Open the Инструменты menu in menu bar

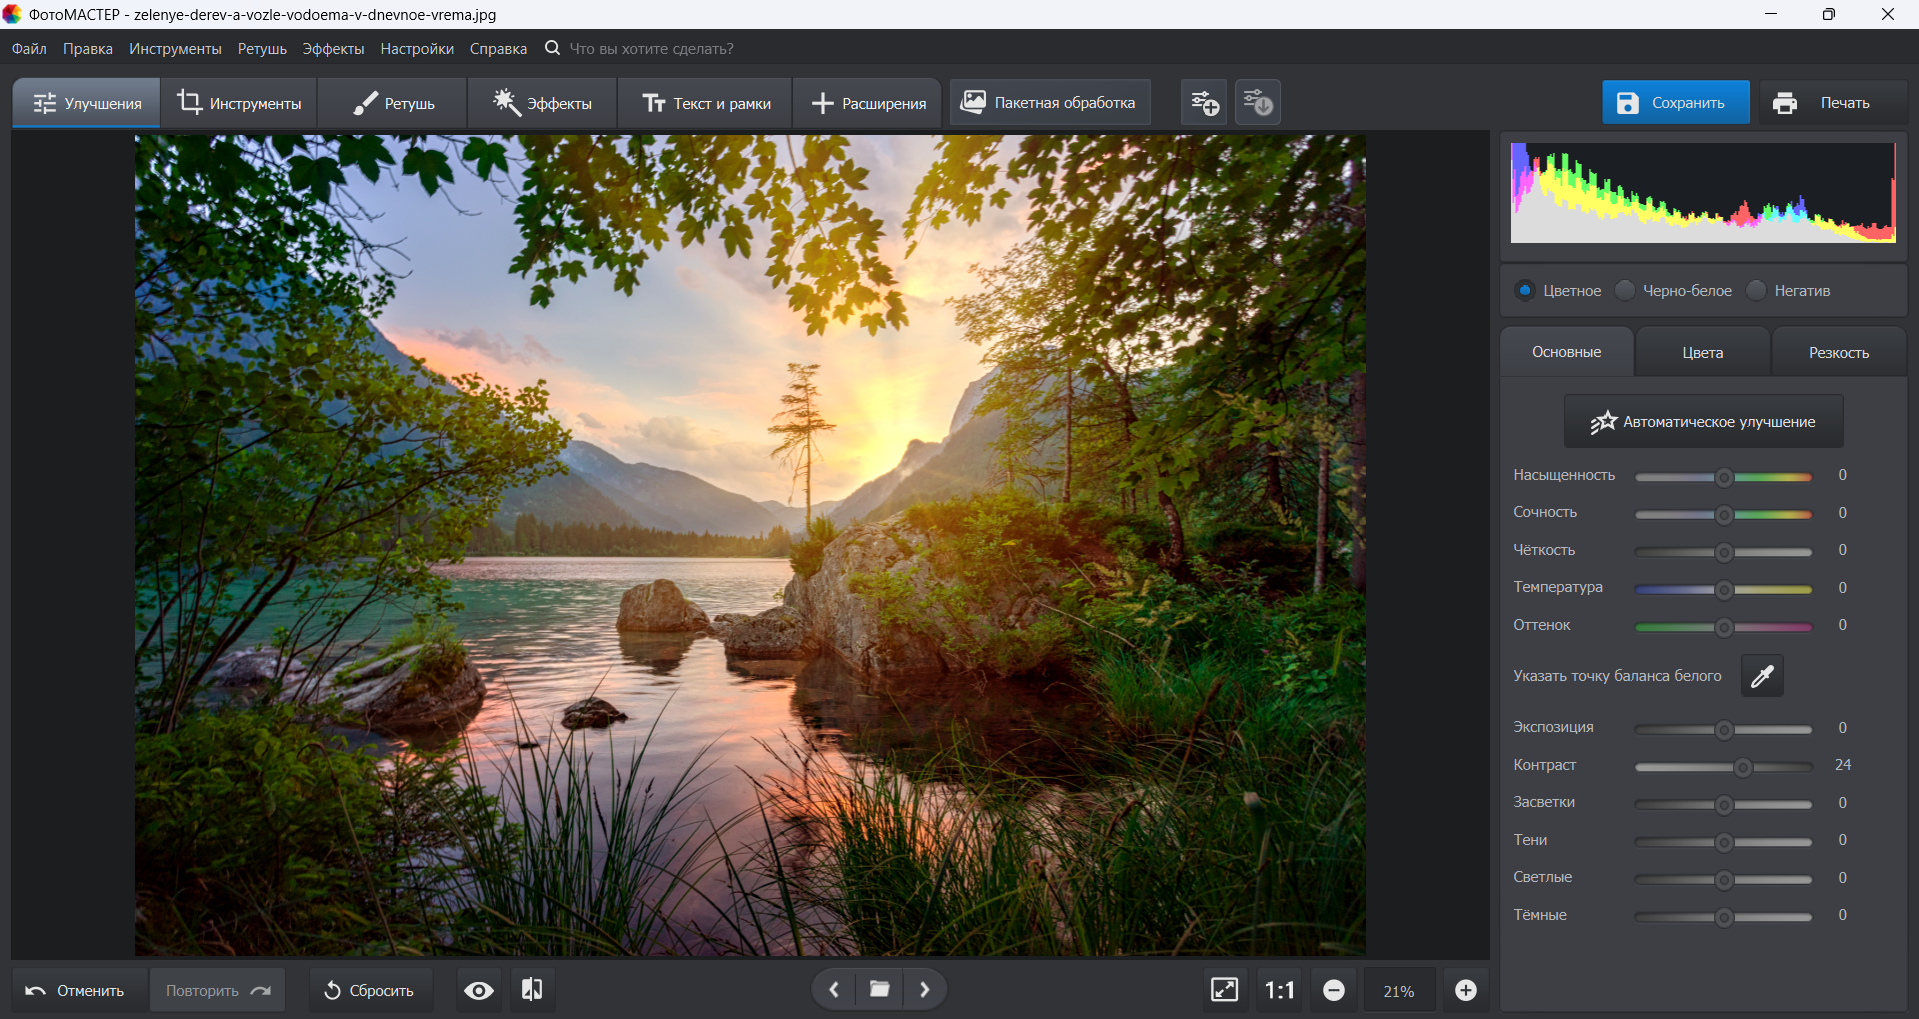click(x=175, y=48)
